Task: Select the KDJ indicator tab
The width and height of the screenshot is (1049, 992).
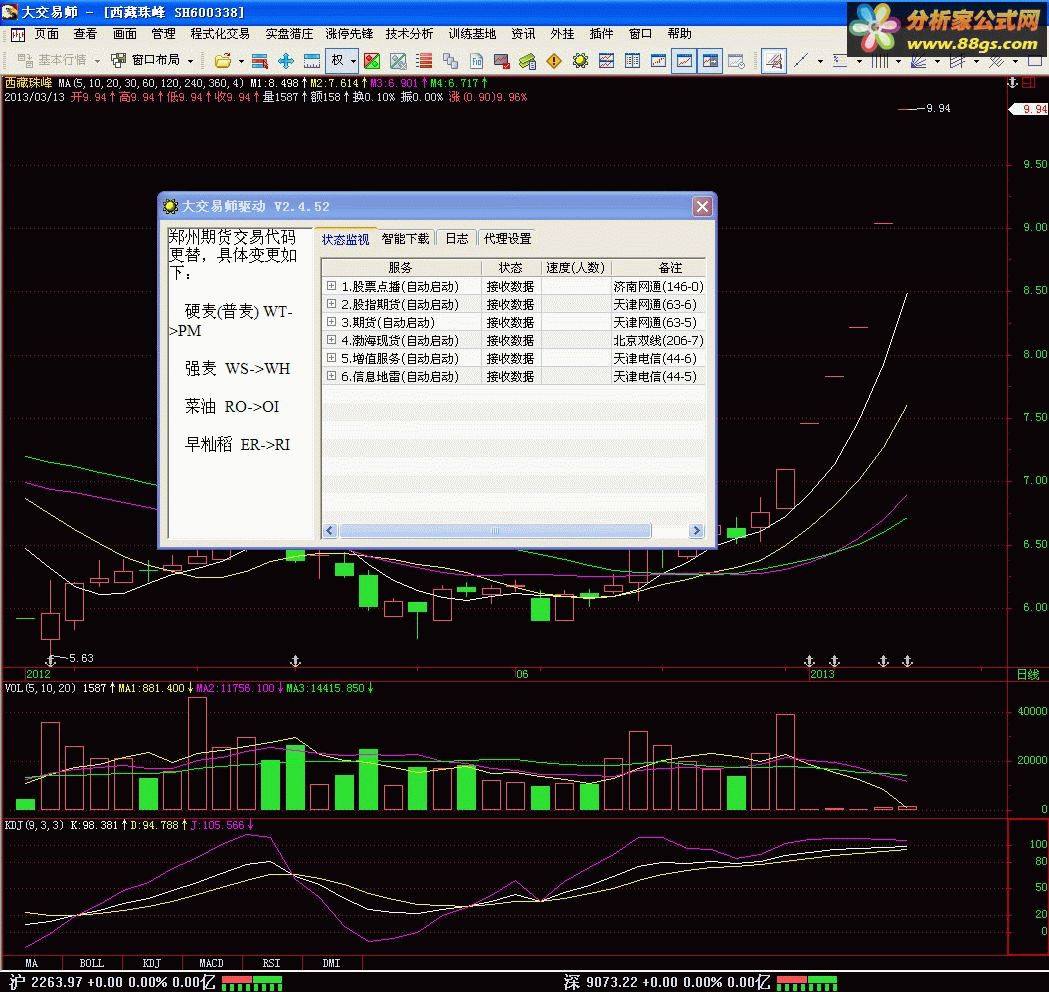Action: click(152, 963)
